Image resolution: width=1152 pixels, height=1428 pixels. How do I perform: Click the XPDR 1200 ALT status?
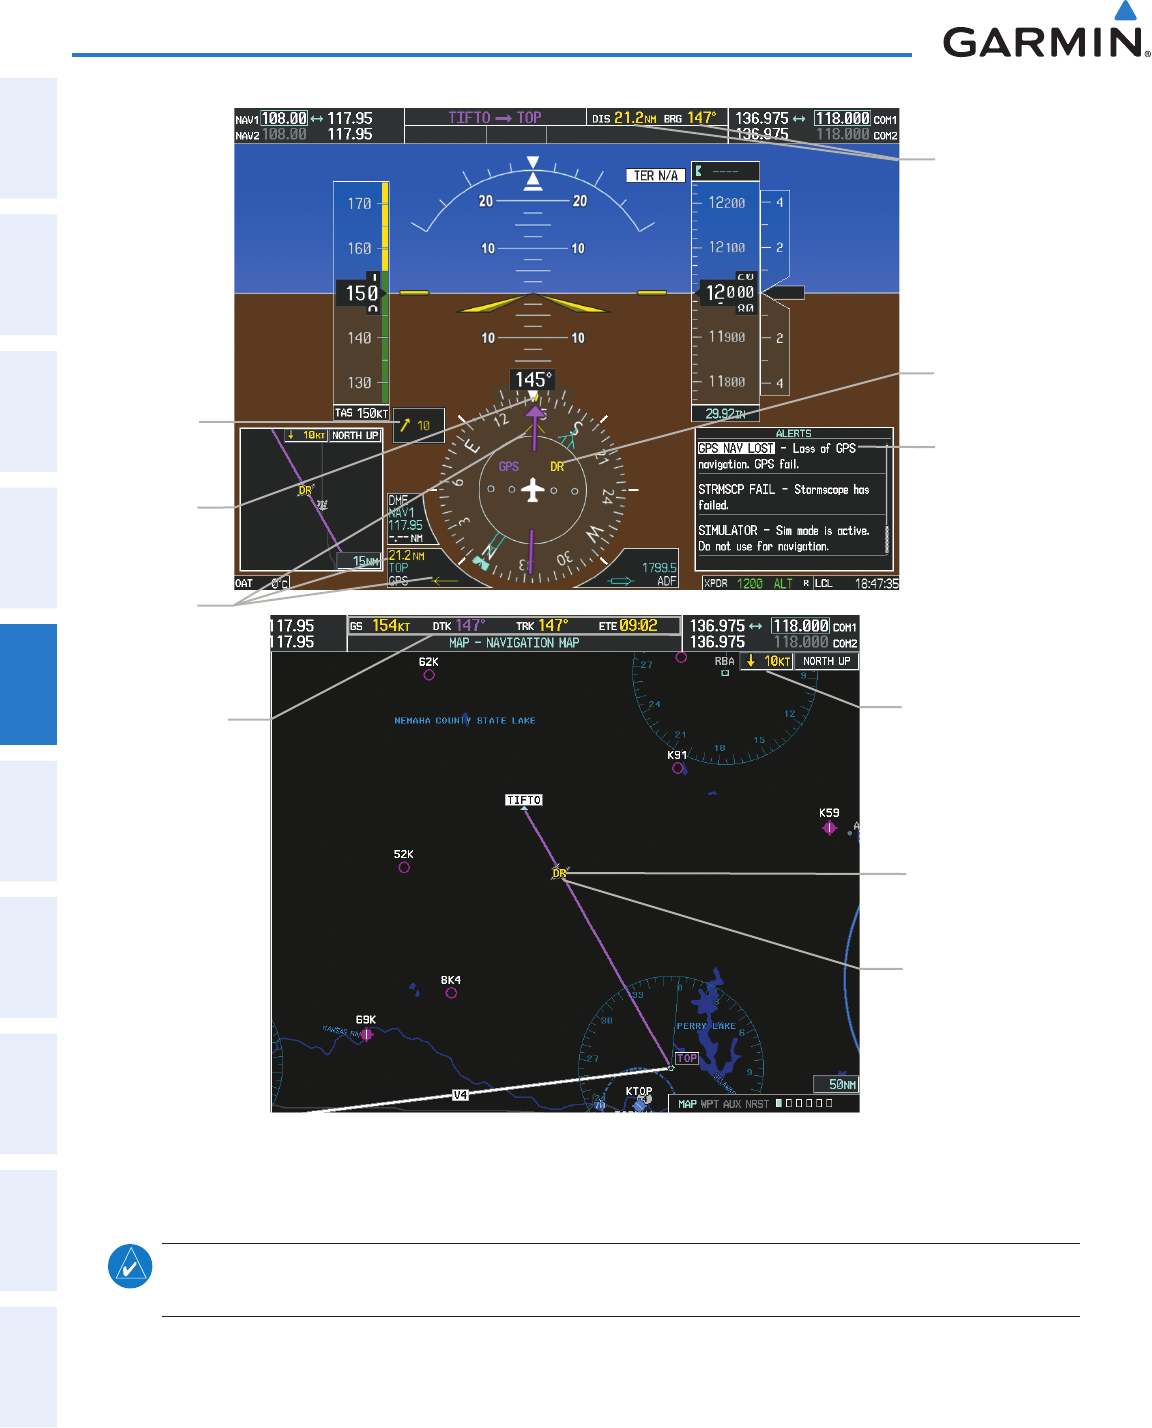pyautogui.click(x=749, y=583)
